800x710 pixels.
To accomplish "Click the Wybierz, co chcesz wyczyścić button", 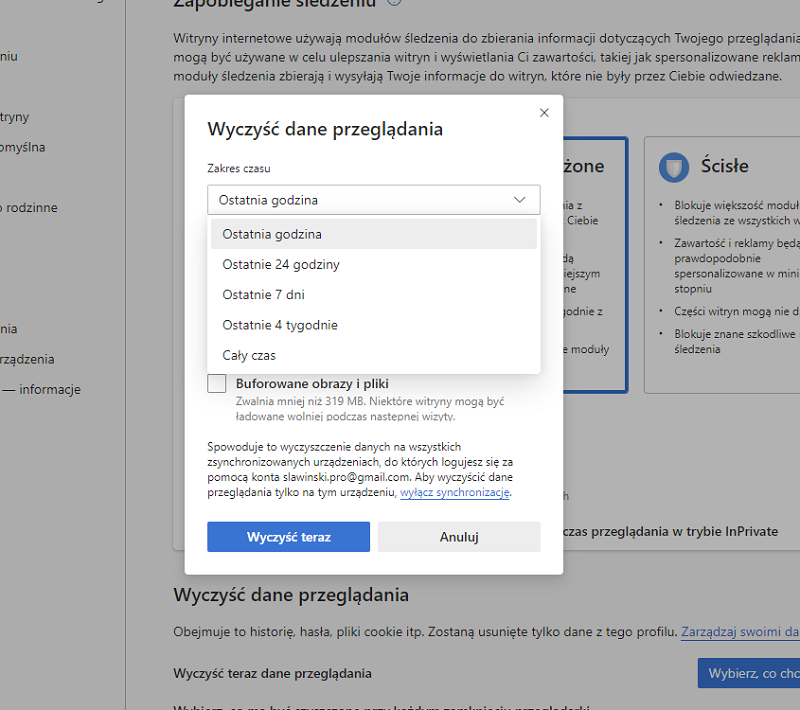I will (750, 673).
